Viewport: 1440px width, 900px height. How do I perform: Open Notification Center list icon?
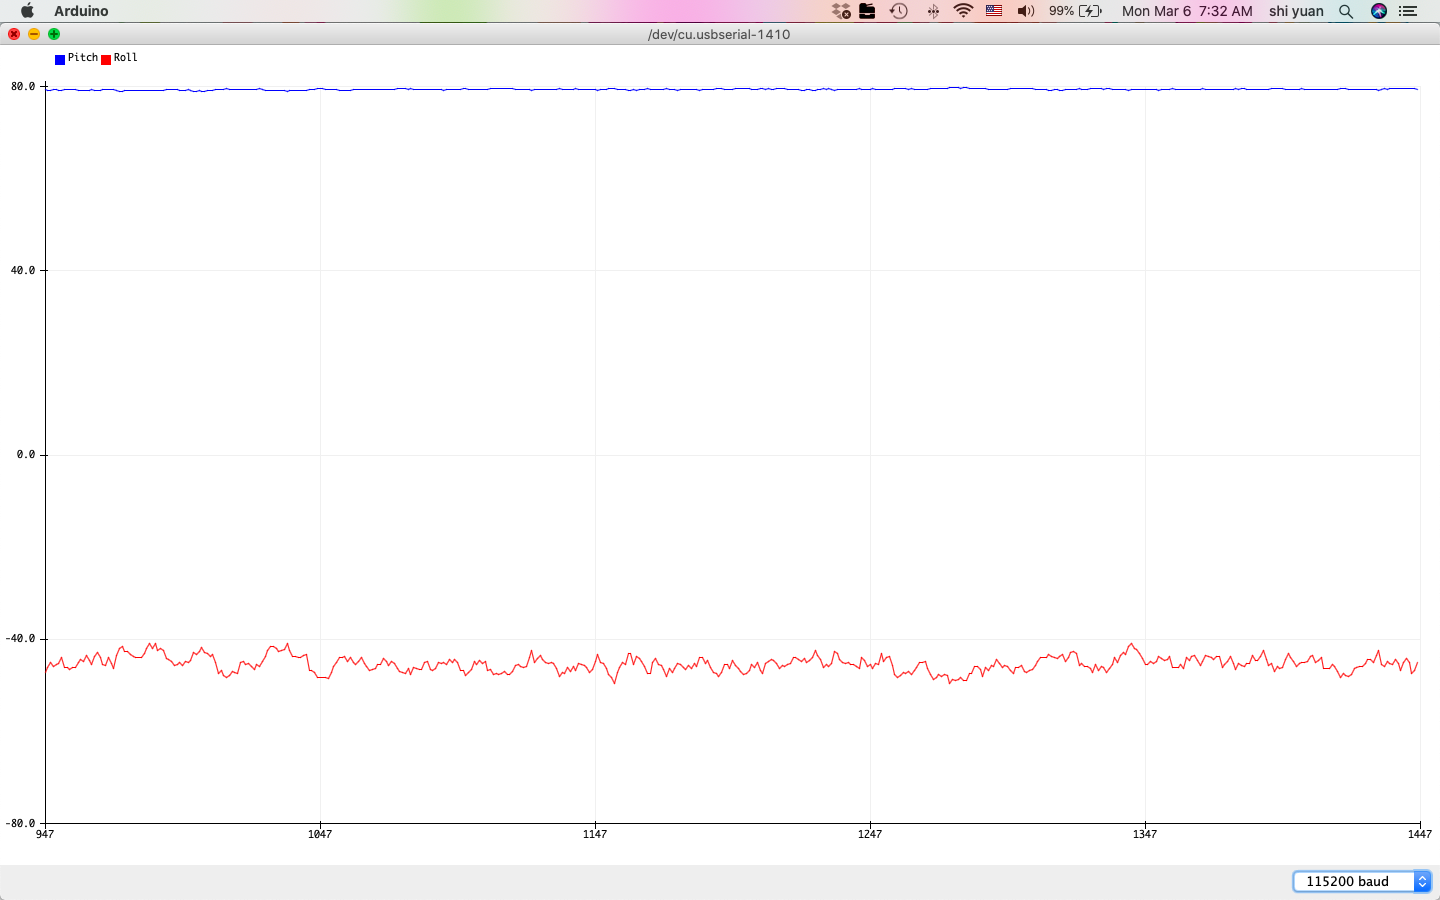click(1408, 11)
